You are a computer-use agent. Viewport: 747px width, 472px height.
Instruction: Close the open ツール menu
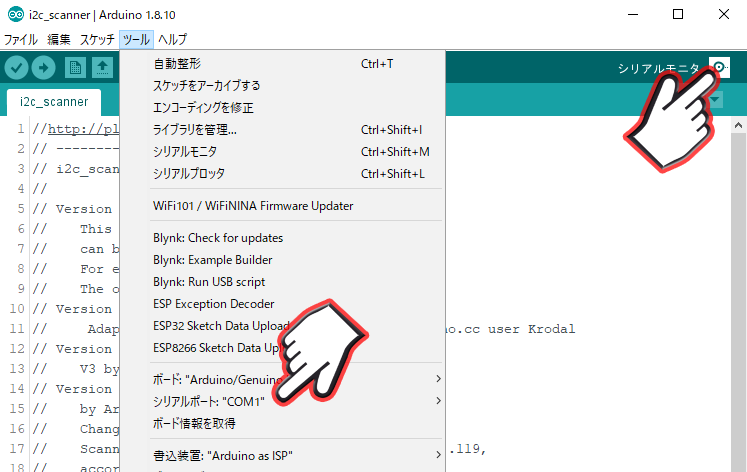[x=136, y=40]
